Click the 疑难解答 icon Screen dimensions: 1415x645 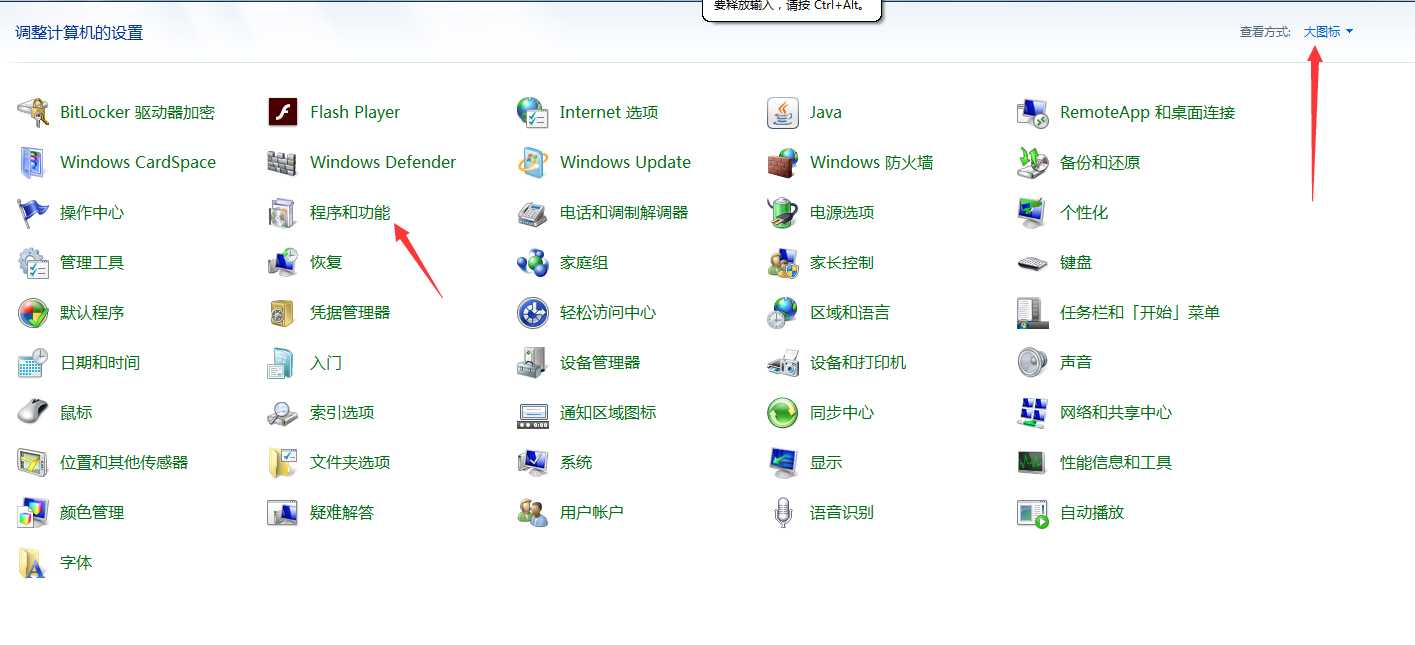(x=283, y=512)
